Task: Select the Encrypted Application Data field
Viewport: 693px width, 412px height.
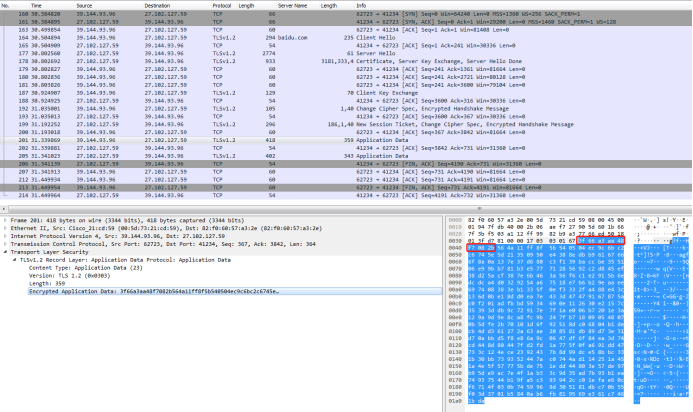Action: [234, 291]
